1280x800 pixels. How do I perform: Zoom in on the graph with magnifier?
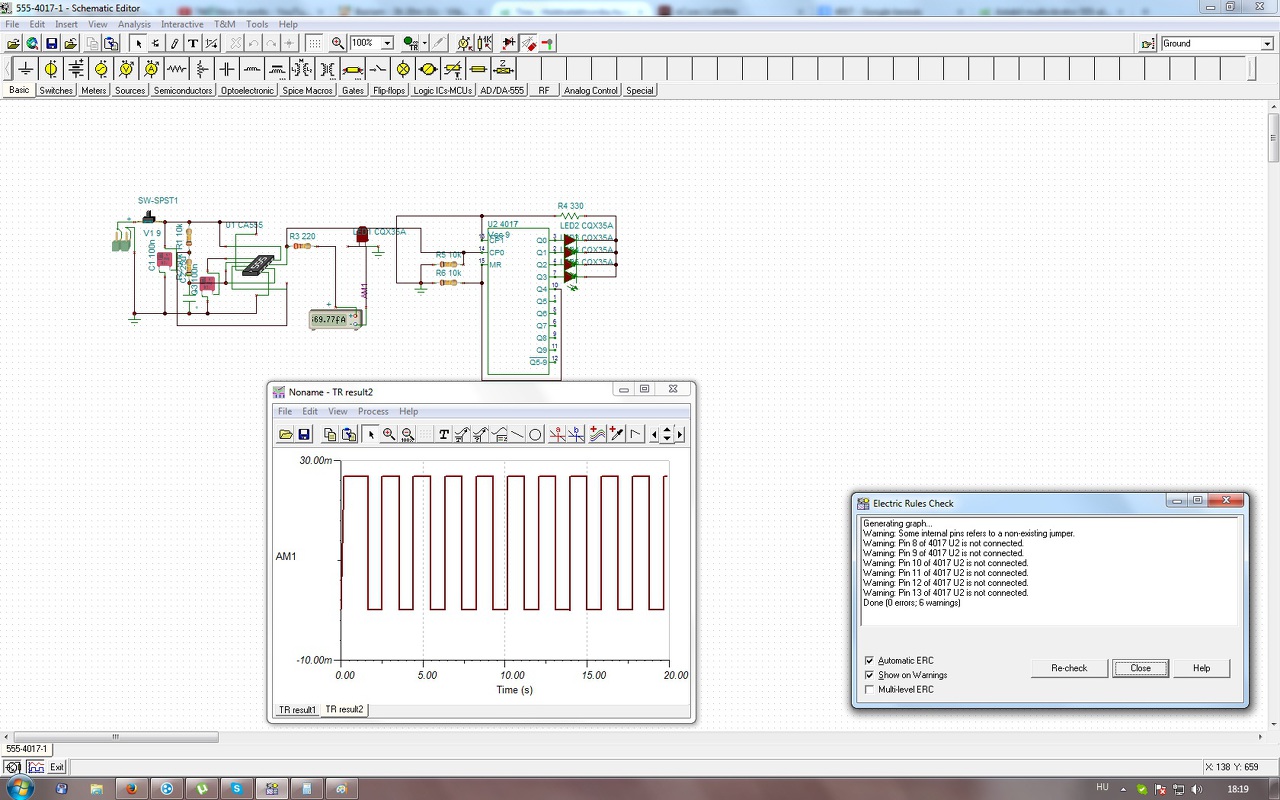point(389,434)
